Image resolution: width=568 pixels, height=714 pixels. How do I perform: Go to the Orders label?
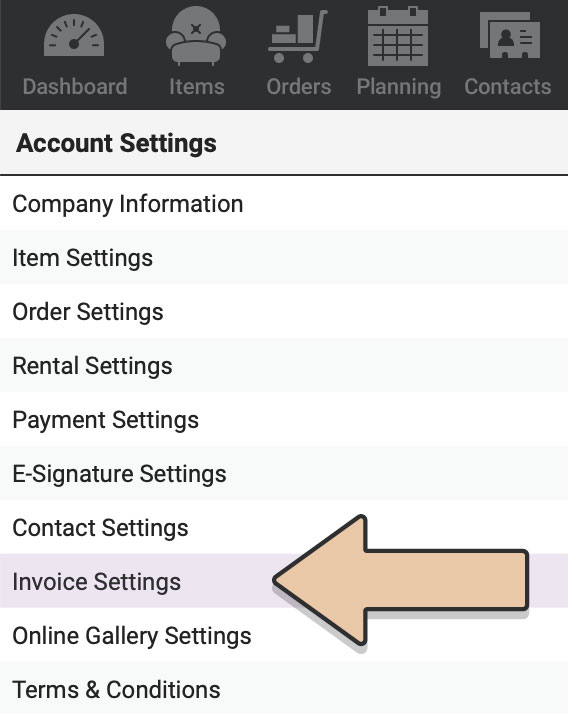pos(299,87)
